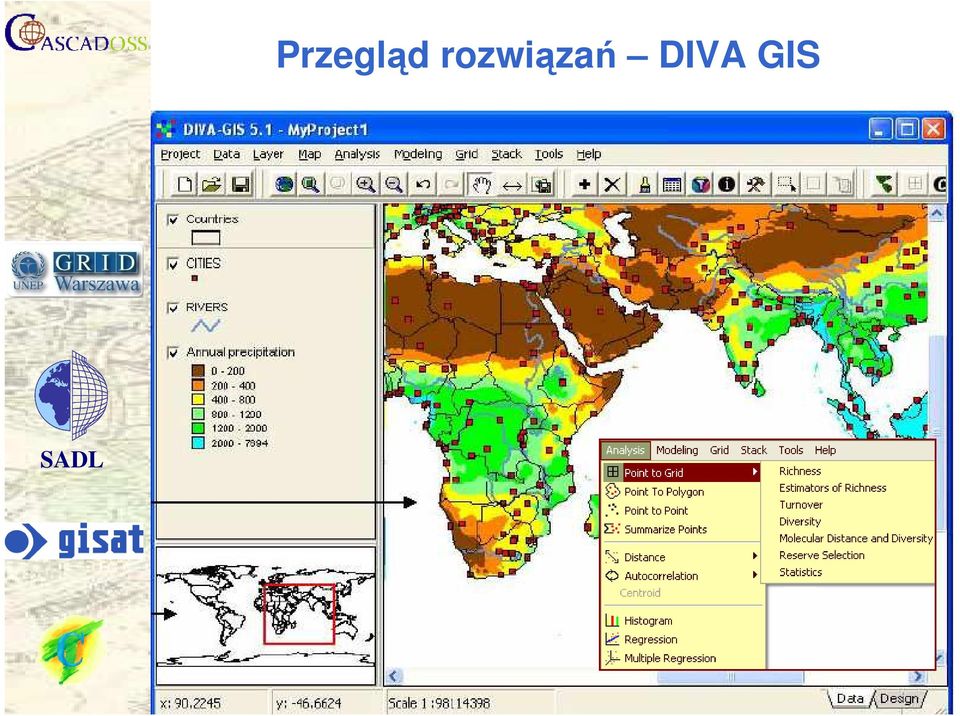Click the DIVA-GIS title bar app icon
This screenshot has height=716, width=960.
point(166,129)
